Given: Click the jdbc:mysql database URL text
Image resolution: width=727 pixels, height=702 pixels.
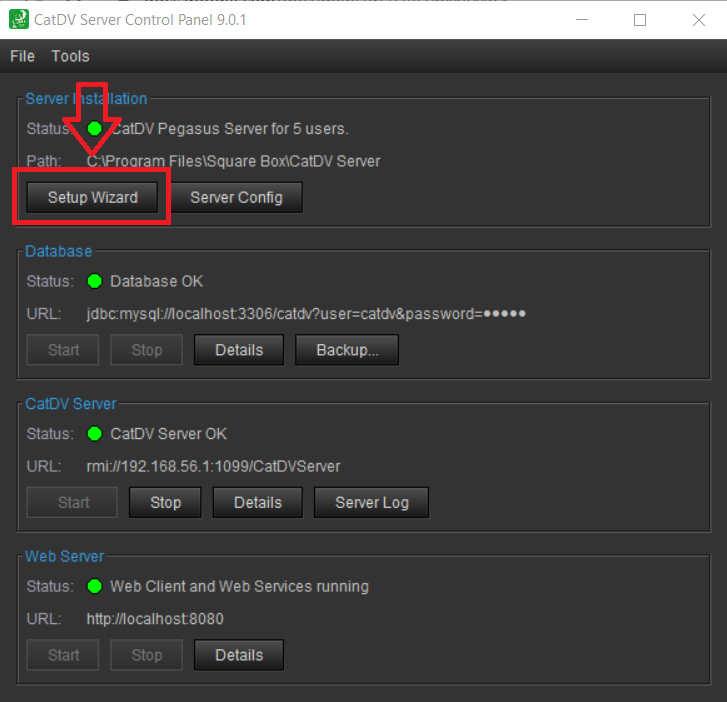Looking at the screenshot, I should pos(306,314).
